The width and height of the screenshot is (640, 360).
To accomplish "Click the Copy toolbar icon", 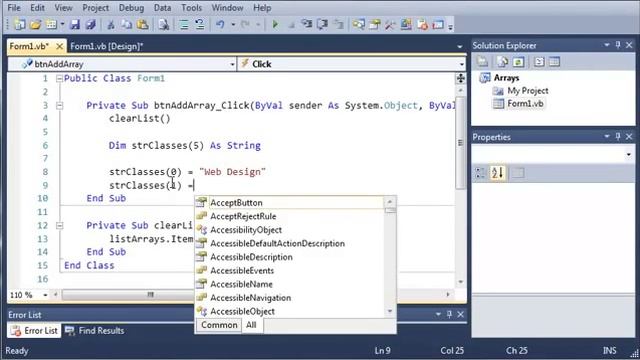I will [127, 25].
